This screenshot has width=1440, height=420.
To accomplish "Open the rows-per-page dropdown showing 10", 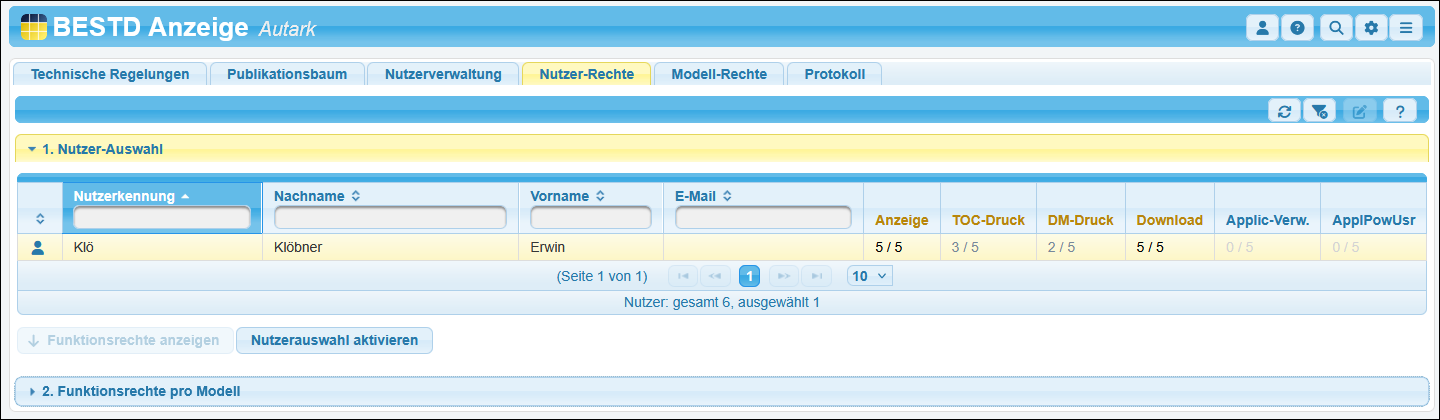I will [x=869, y=276].
